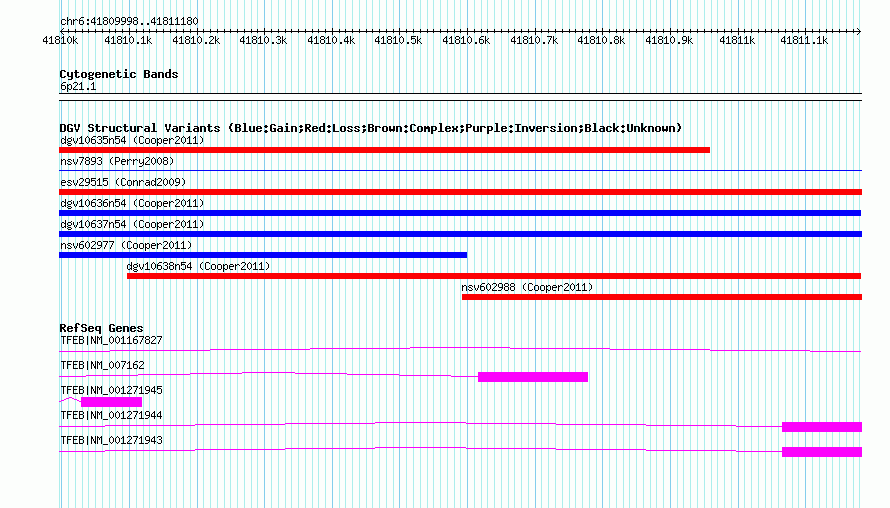Click the TFEB|NM_007162 transcript label
Viewport: 890px width, 508px height.
tap(102, 366)
